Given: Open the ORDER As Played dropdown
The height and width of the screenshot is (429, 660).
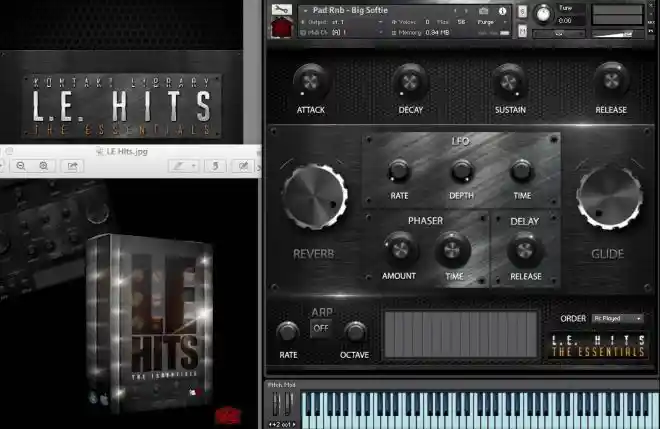Looking at the screenshot, I should click(x=617, y=319).
